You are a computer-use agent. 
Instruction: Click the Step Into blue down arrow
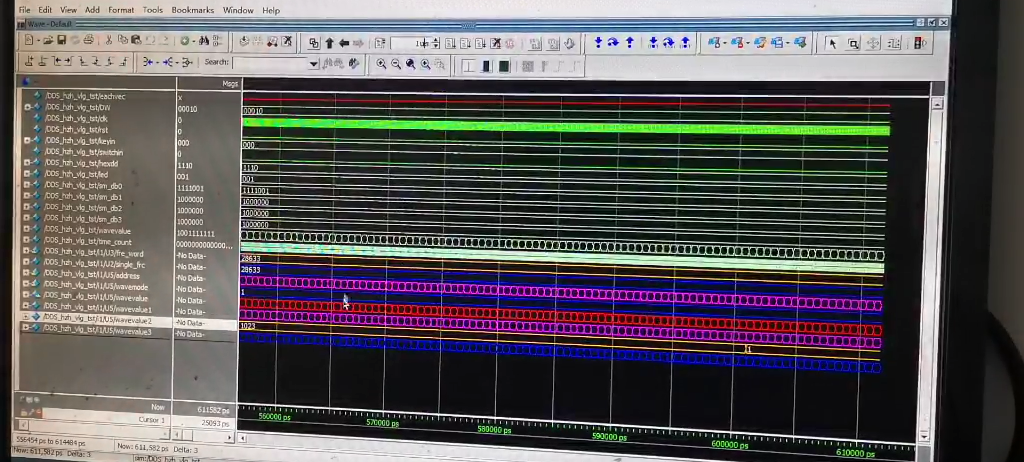(x=598, y=42)
